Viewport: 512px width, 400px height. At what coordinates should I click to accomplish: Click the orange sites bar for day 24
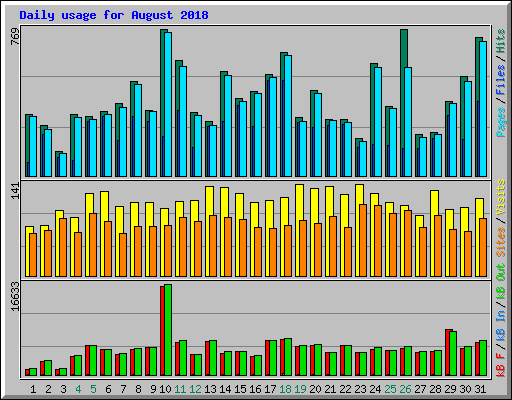coord(378,241)
